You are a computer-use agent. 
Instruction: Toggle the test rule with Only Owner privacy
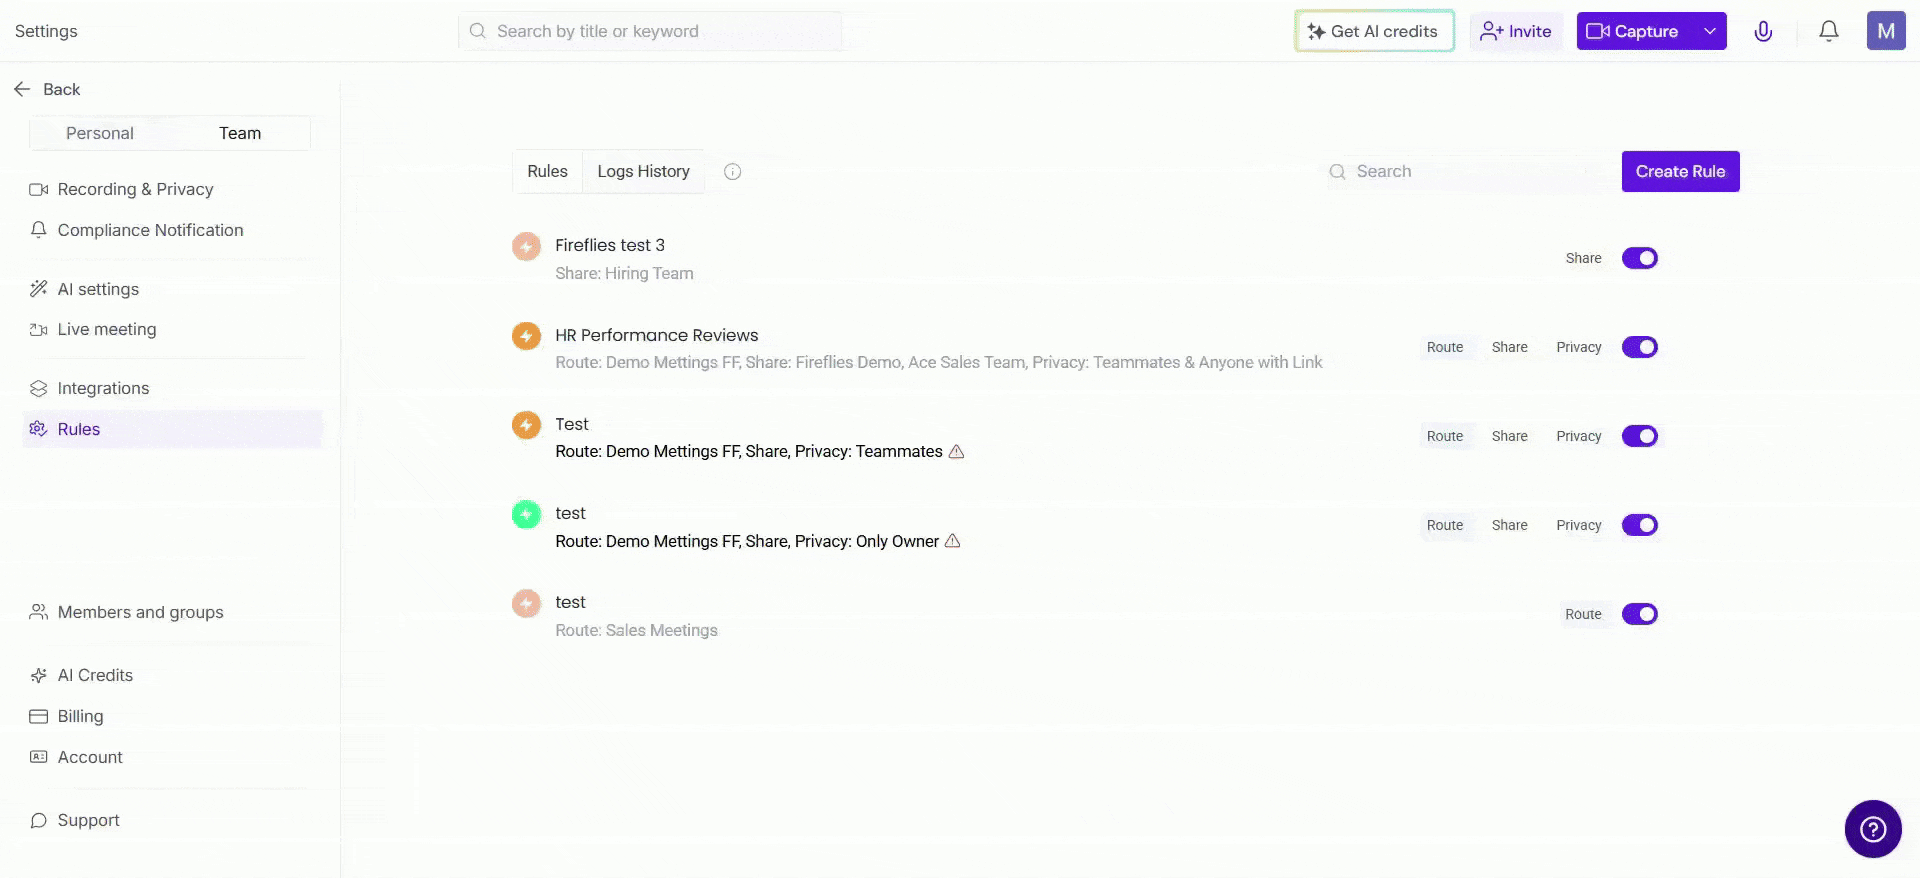(1640, 525)
